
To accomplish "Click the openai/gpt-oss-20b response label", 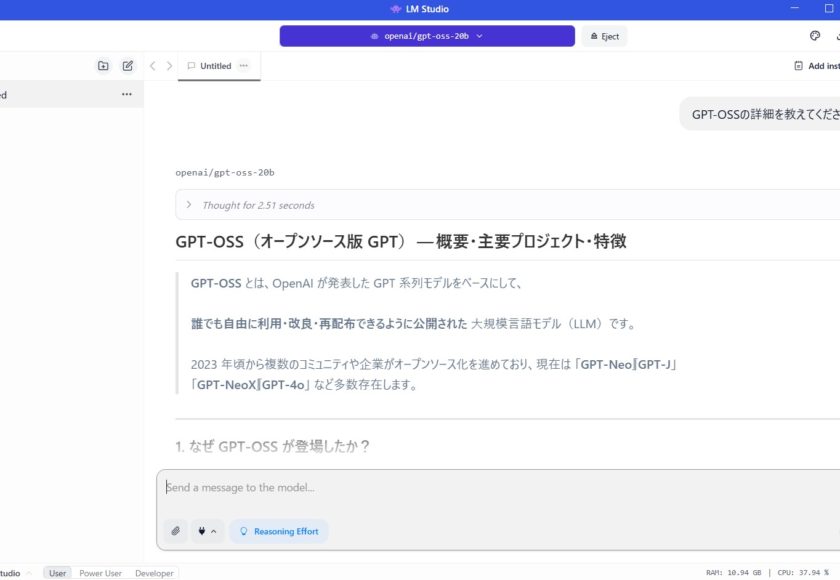I will 225,172.
